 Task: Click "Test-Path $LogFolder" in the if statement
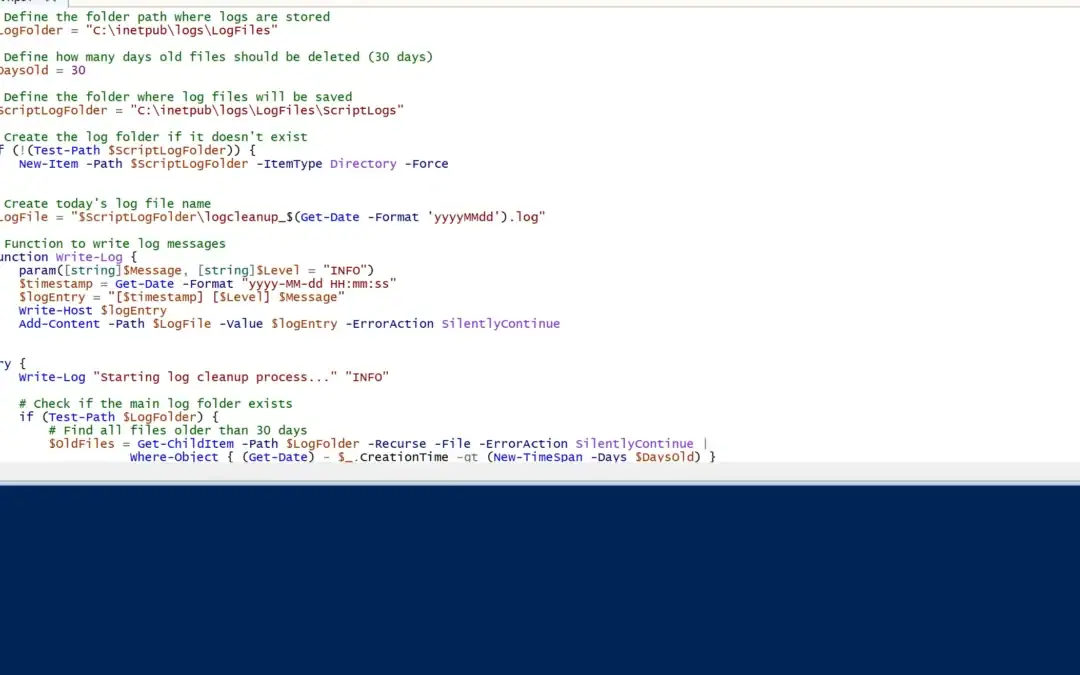(125, 417)
